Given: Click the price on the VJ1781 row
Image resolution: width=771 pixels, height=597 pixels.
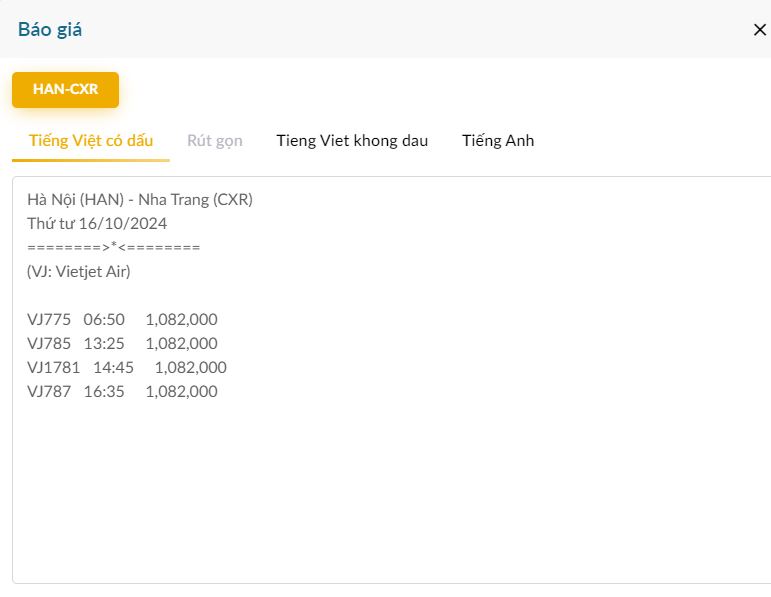Looking at the screenshot, I should pos(190,367).
